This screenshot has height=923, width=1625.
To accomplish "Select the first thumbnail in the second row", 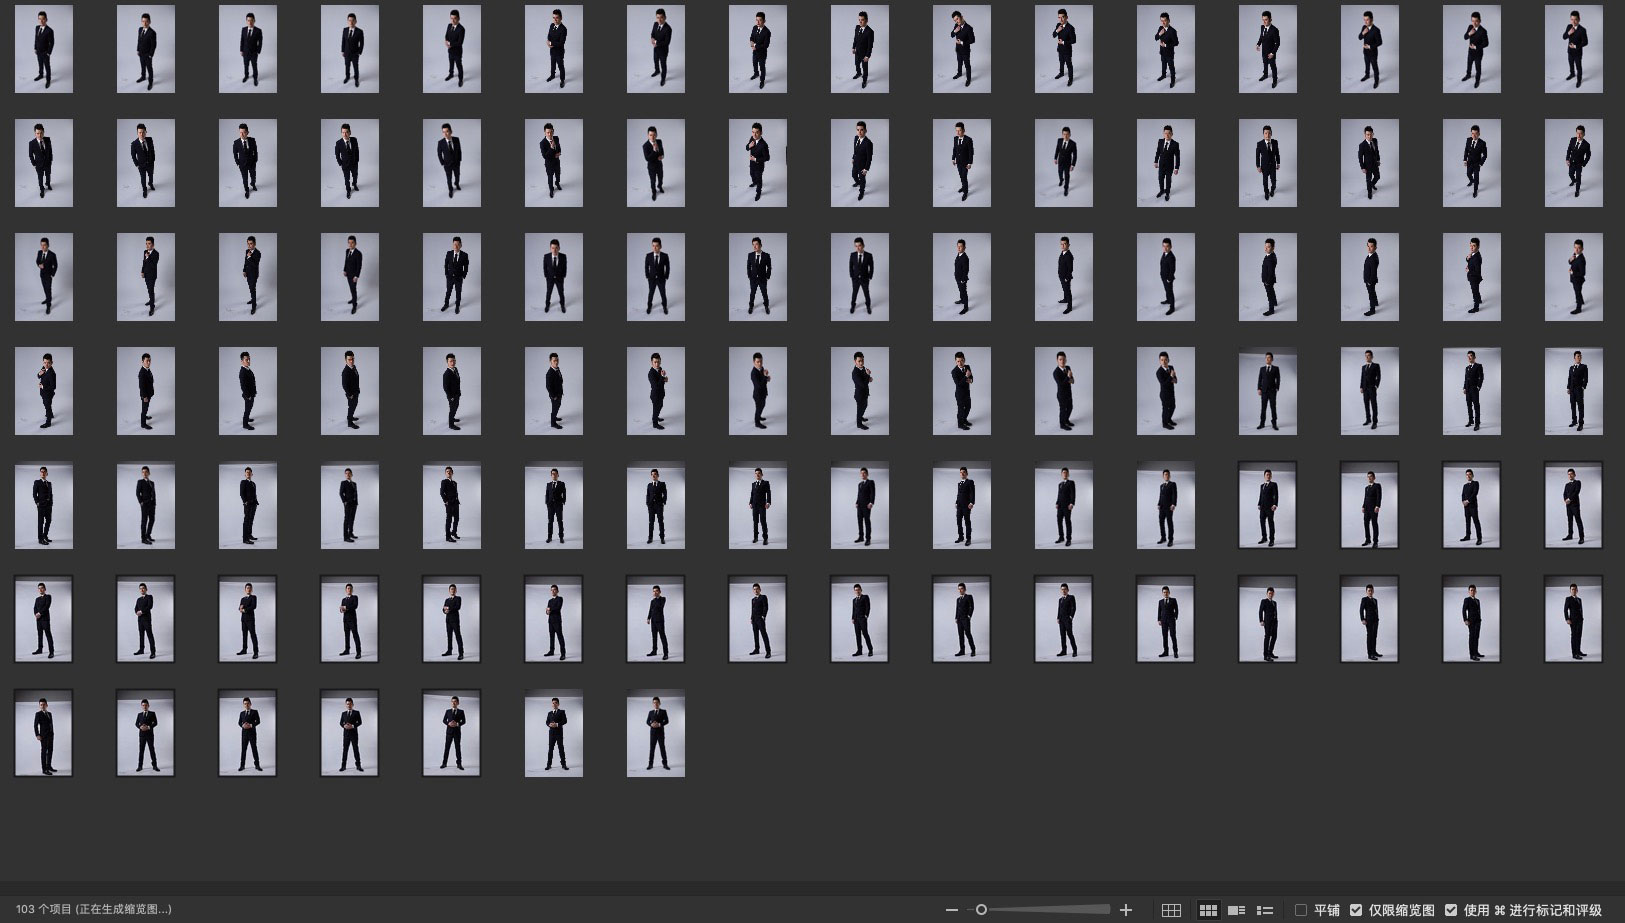I will pos(44,163).
